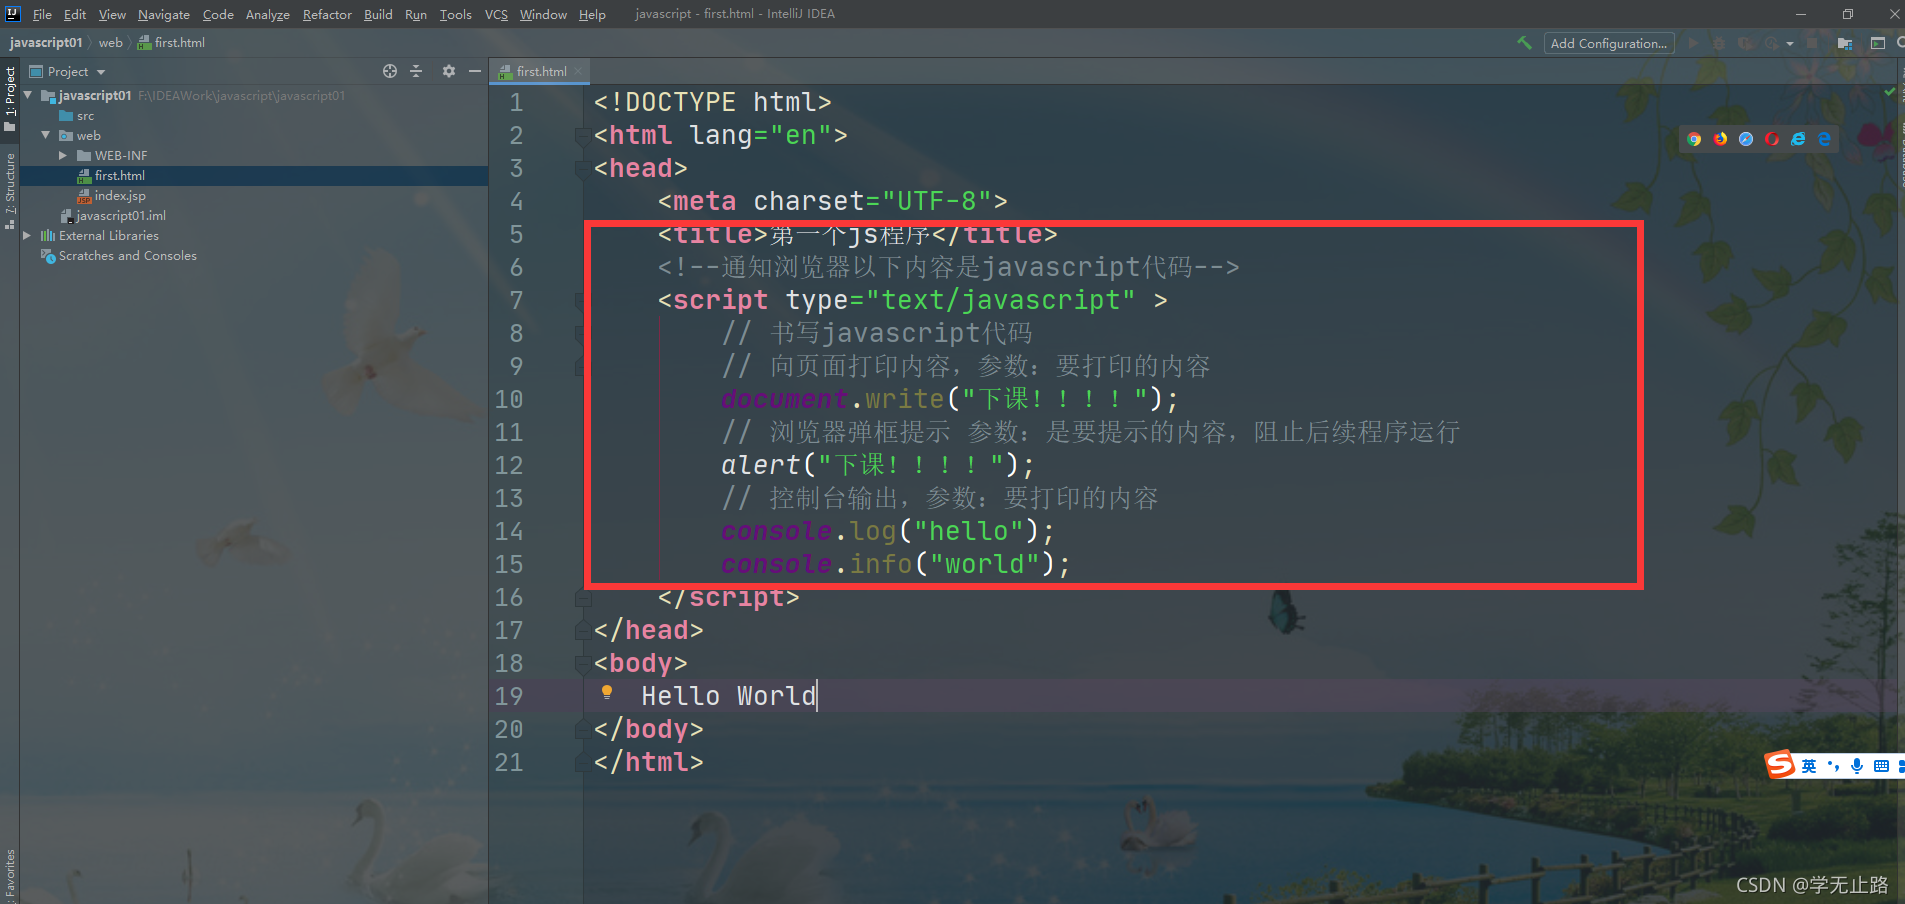
Task: Fold the body tag at line 18
Action: (x=581, y=663)
